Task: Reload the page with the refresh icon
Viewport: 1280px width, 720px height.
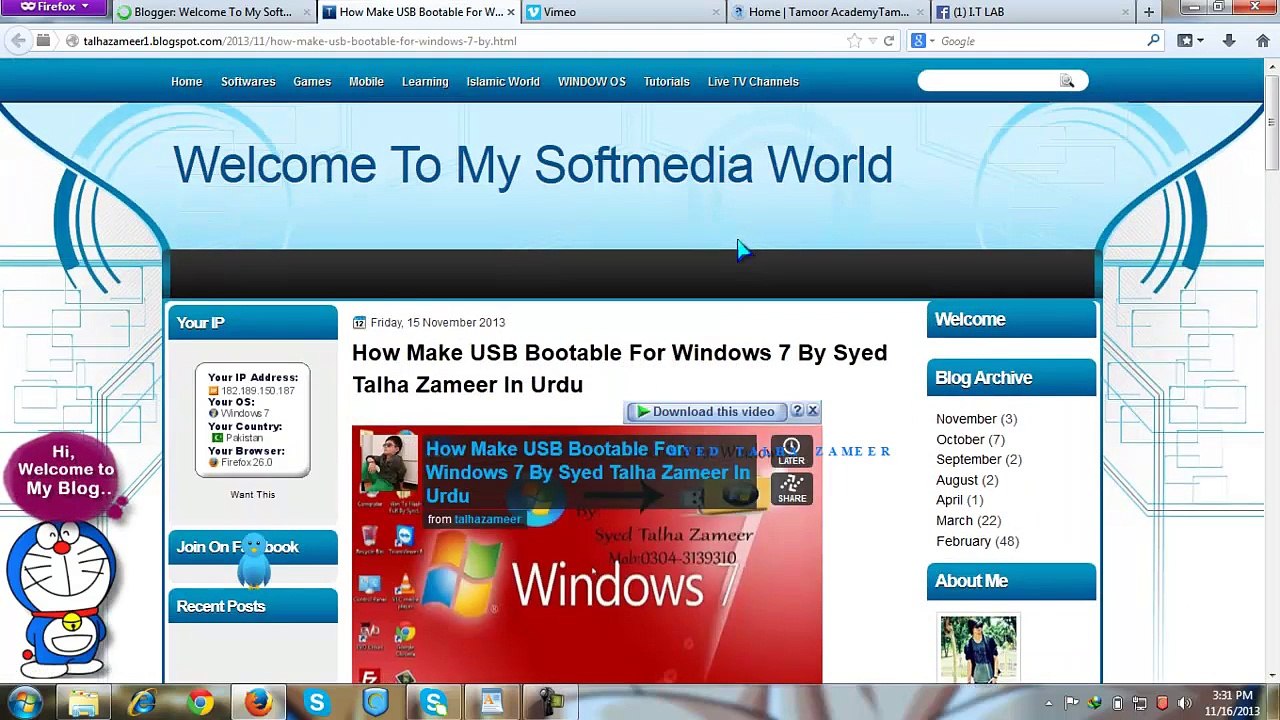Action: pyautogui.click(x=888, y=41)
